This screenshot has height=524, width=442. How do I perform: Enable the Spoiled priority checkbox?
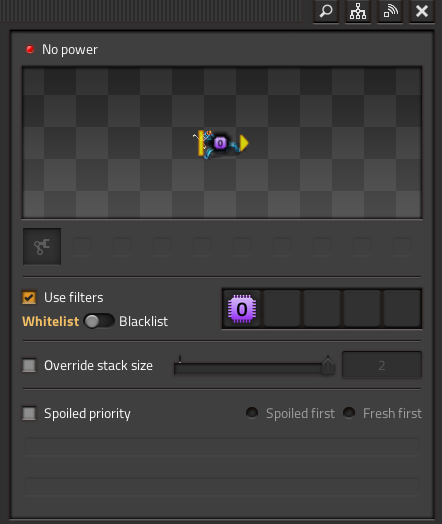pyautogui.click(x=29, y=413)
